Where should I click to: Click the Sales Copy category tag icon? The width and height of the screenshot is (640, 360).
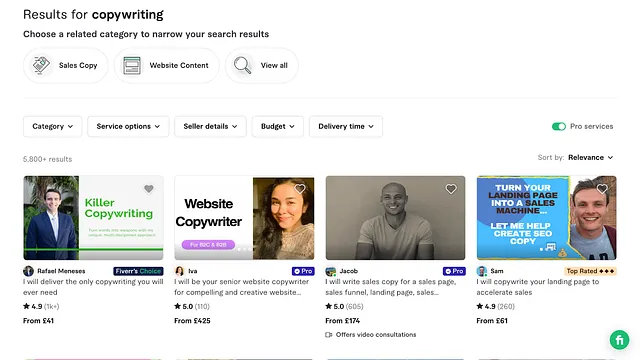click(x=41, y=65)
